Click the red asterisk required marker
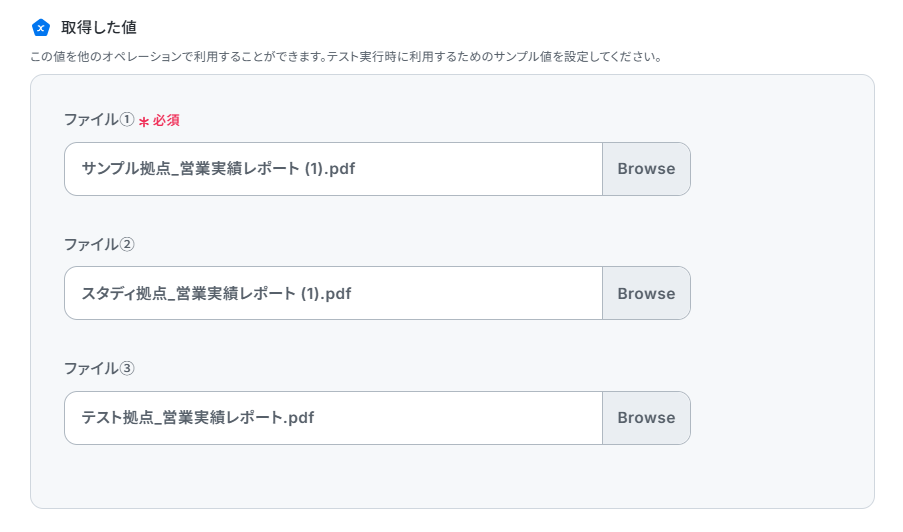This screenshot has height=532, width=903. point(144,121)
